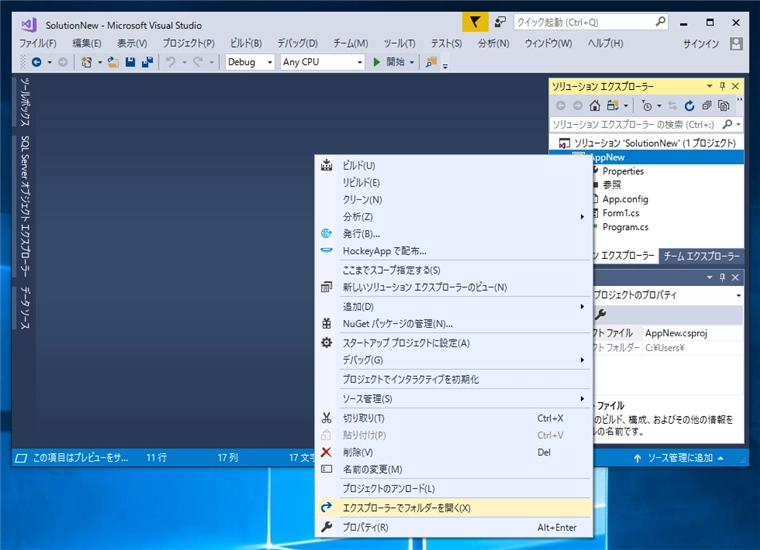Click Solution Explorer refresh icon

pos(689,105)
